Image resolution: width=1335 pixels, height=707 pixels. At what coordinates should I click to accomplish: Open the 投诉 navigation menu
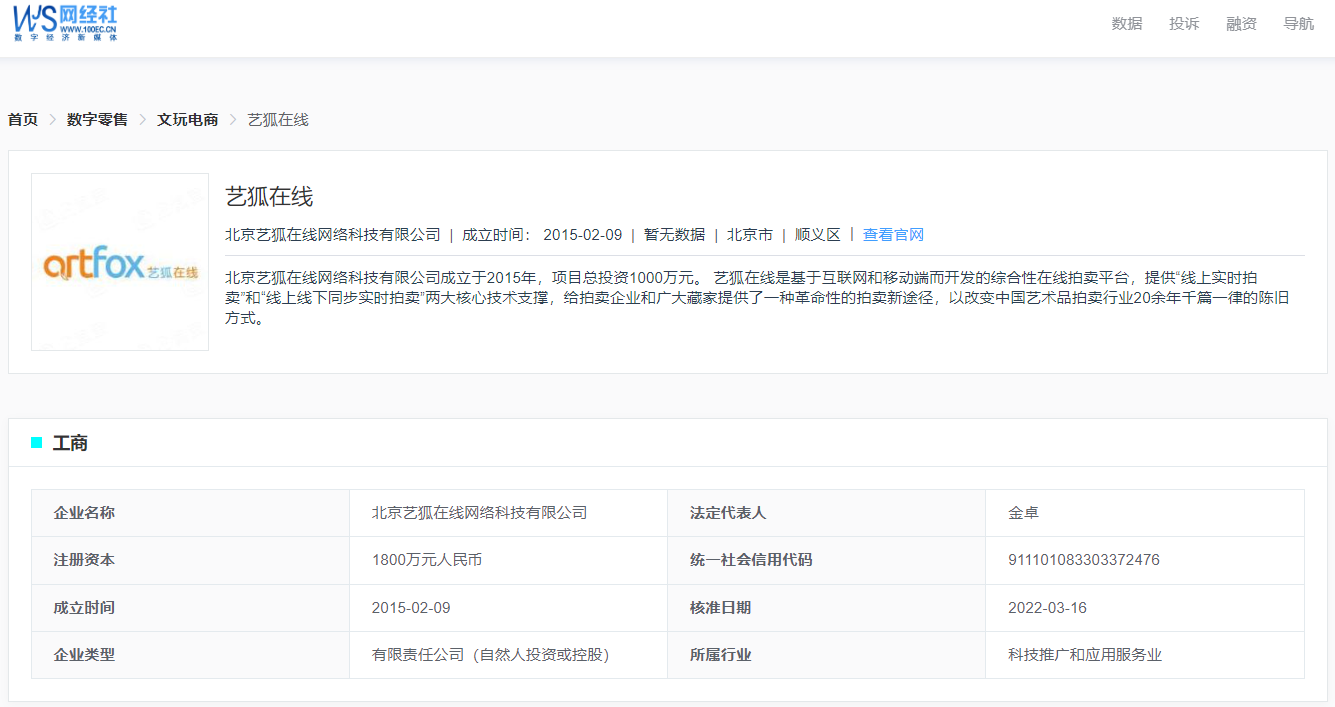pyautogui.click(x=1184, y=23)
